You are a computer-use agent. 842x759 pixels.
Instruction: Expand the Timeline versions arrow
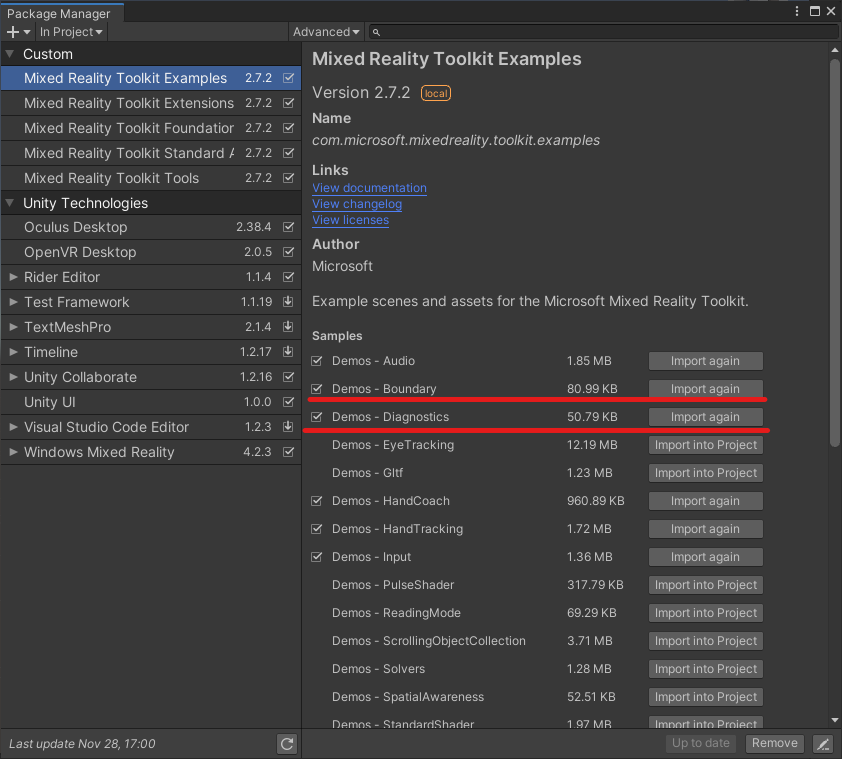13,352
